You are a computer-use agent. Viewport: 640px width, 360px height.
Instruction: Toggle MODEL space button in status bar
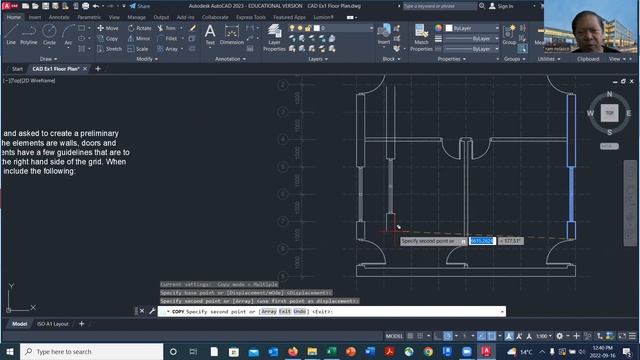[394, 336]
